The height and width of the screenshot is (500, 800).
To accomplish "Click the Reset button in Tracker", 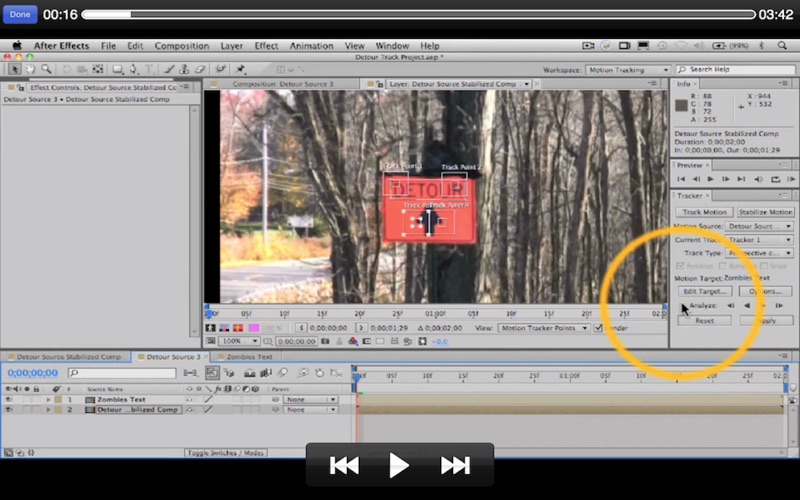I will pos(704,320).
